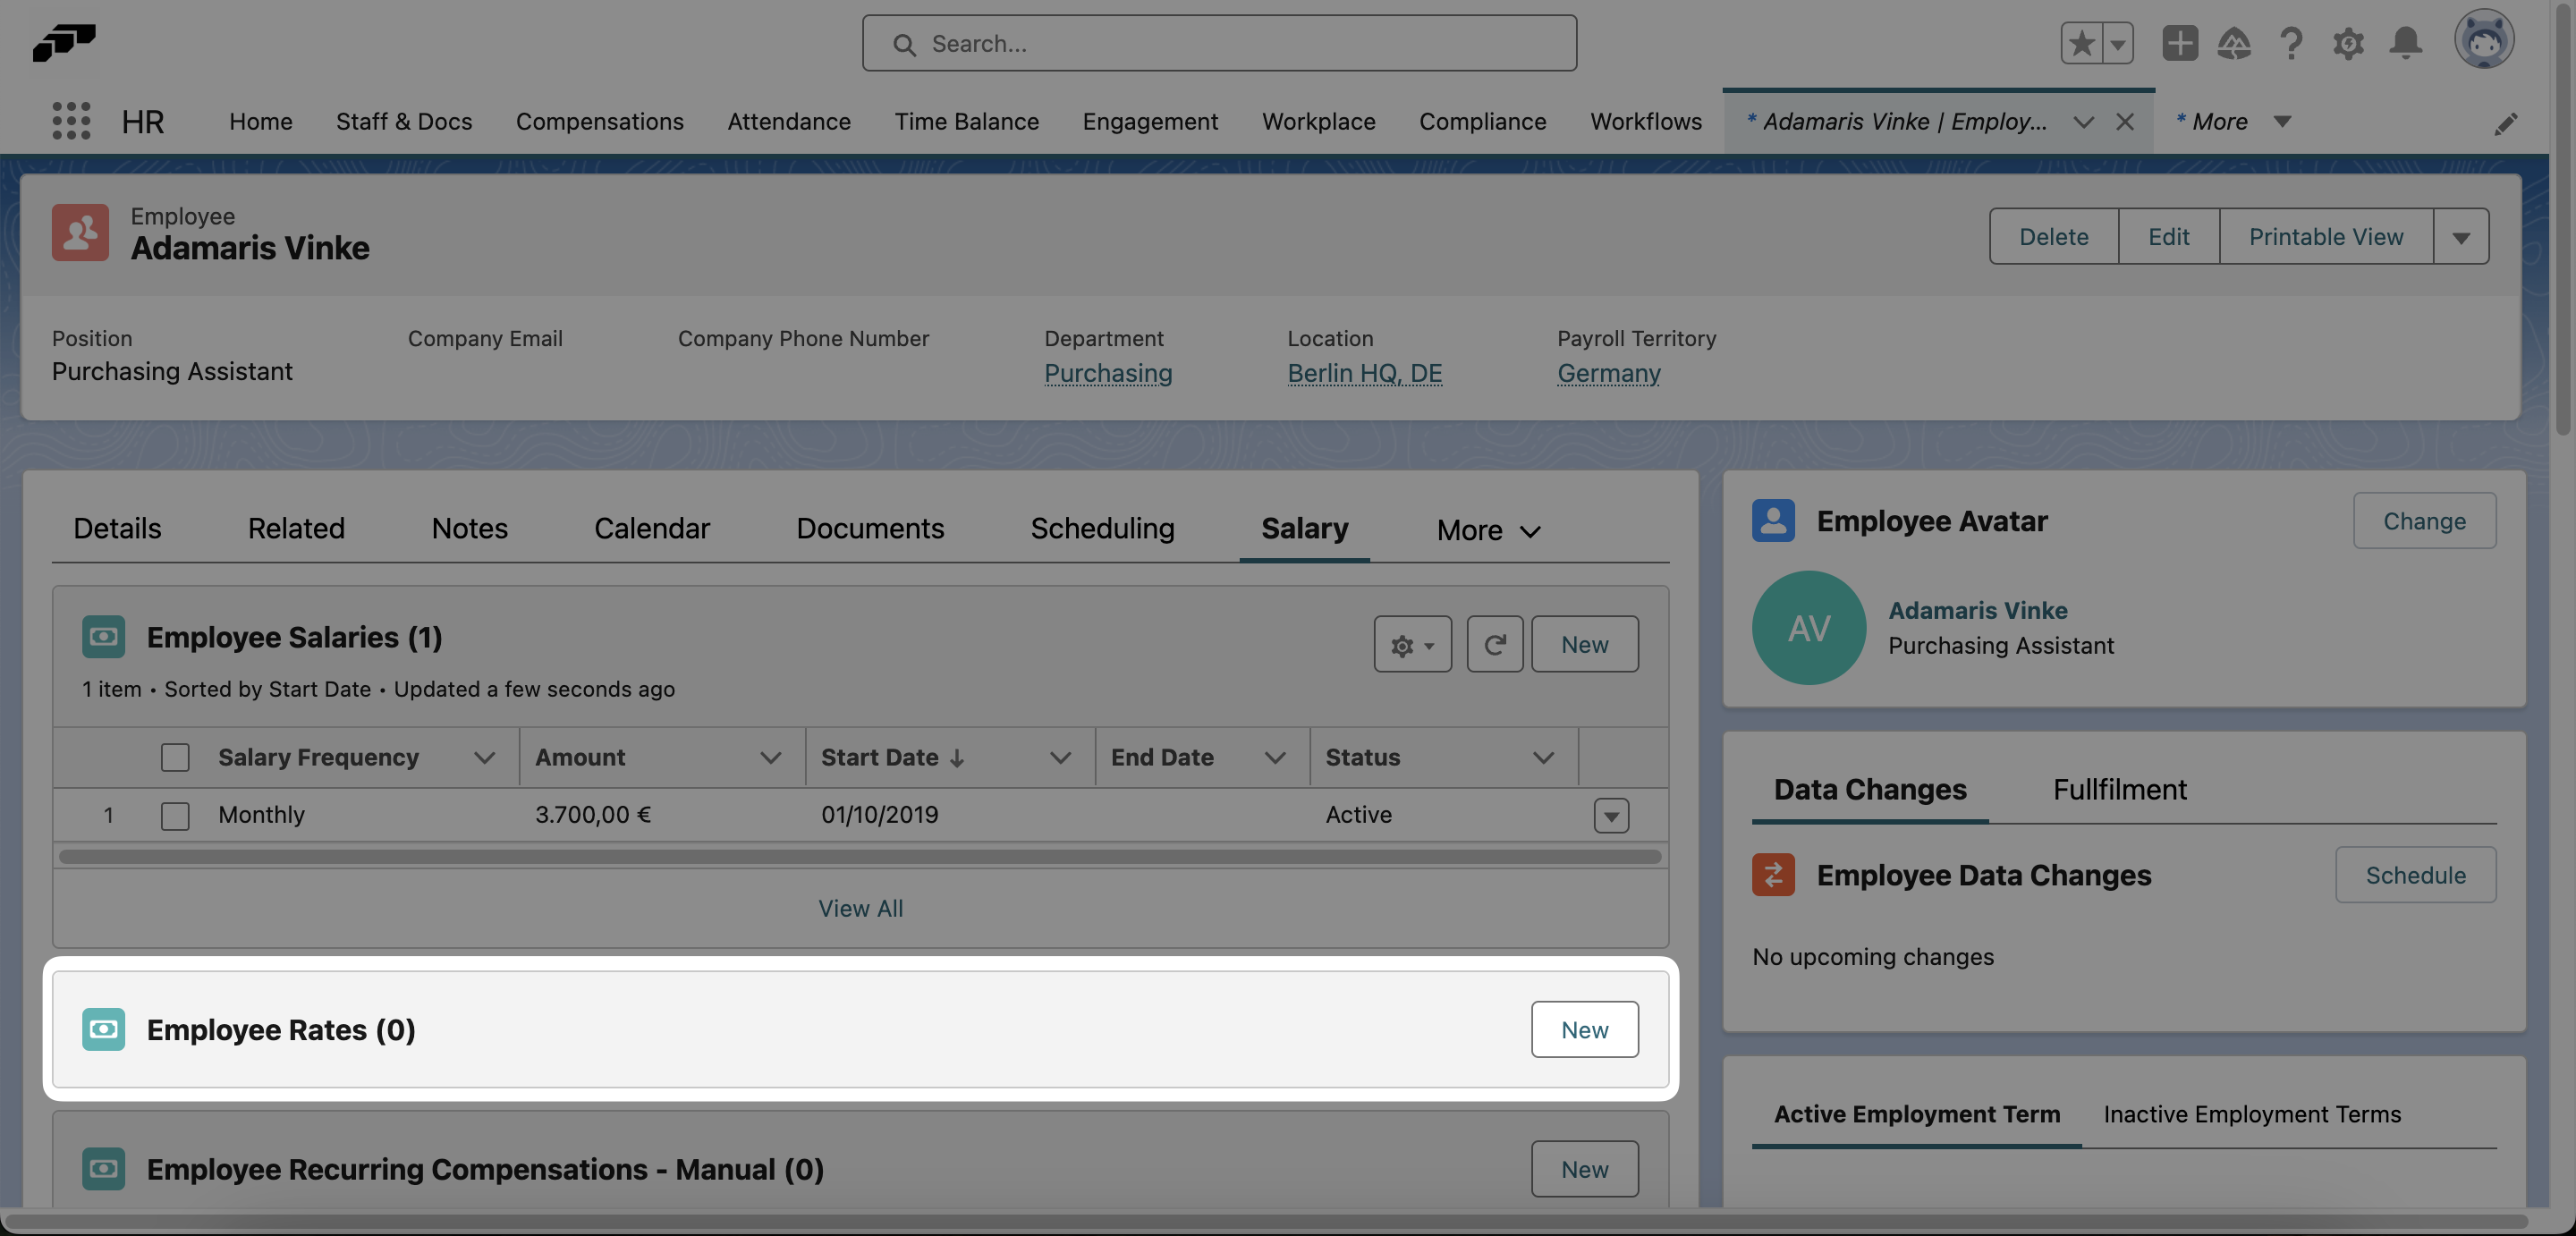Image resolution: width=2576 pixels, height=1236 pixels.
Task: Click the edit pencil icon near More tab
Action: pos(2507,123)
